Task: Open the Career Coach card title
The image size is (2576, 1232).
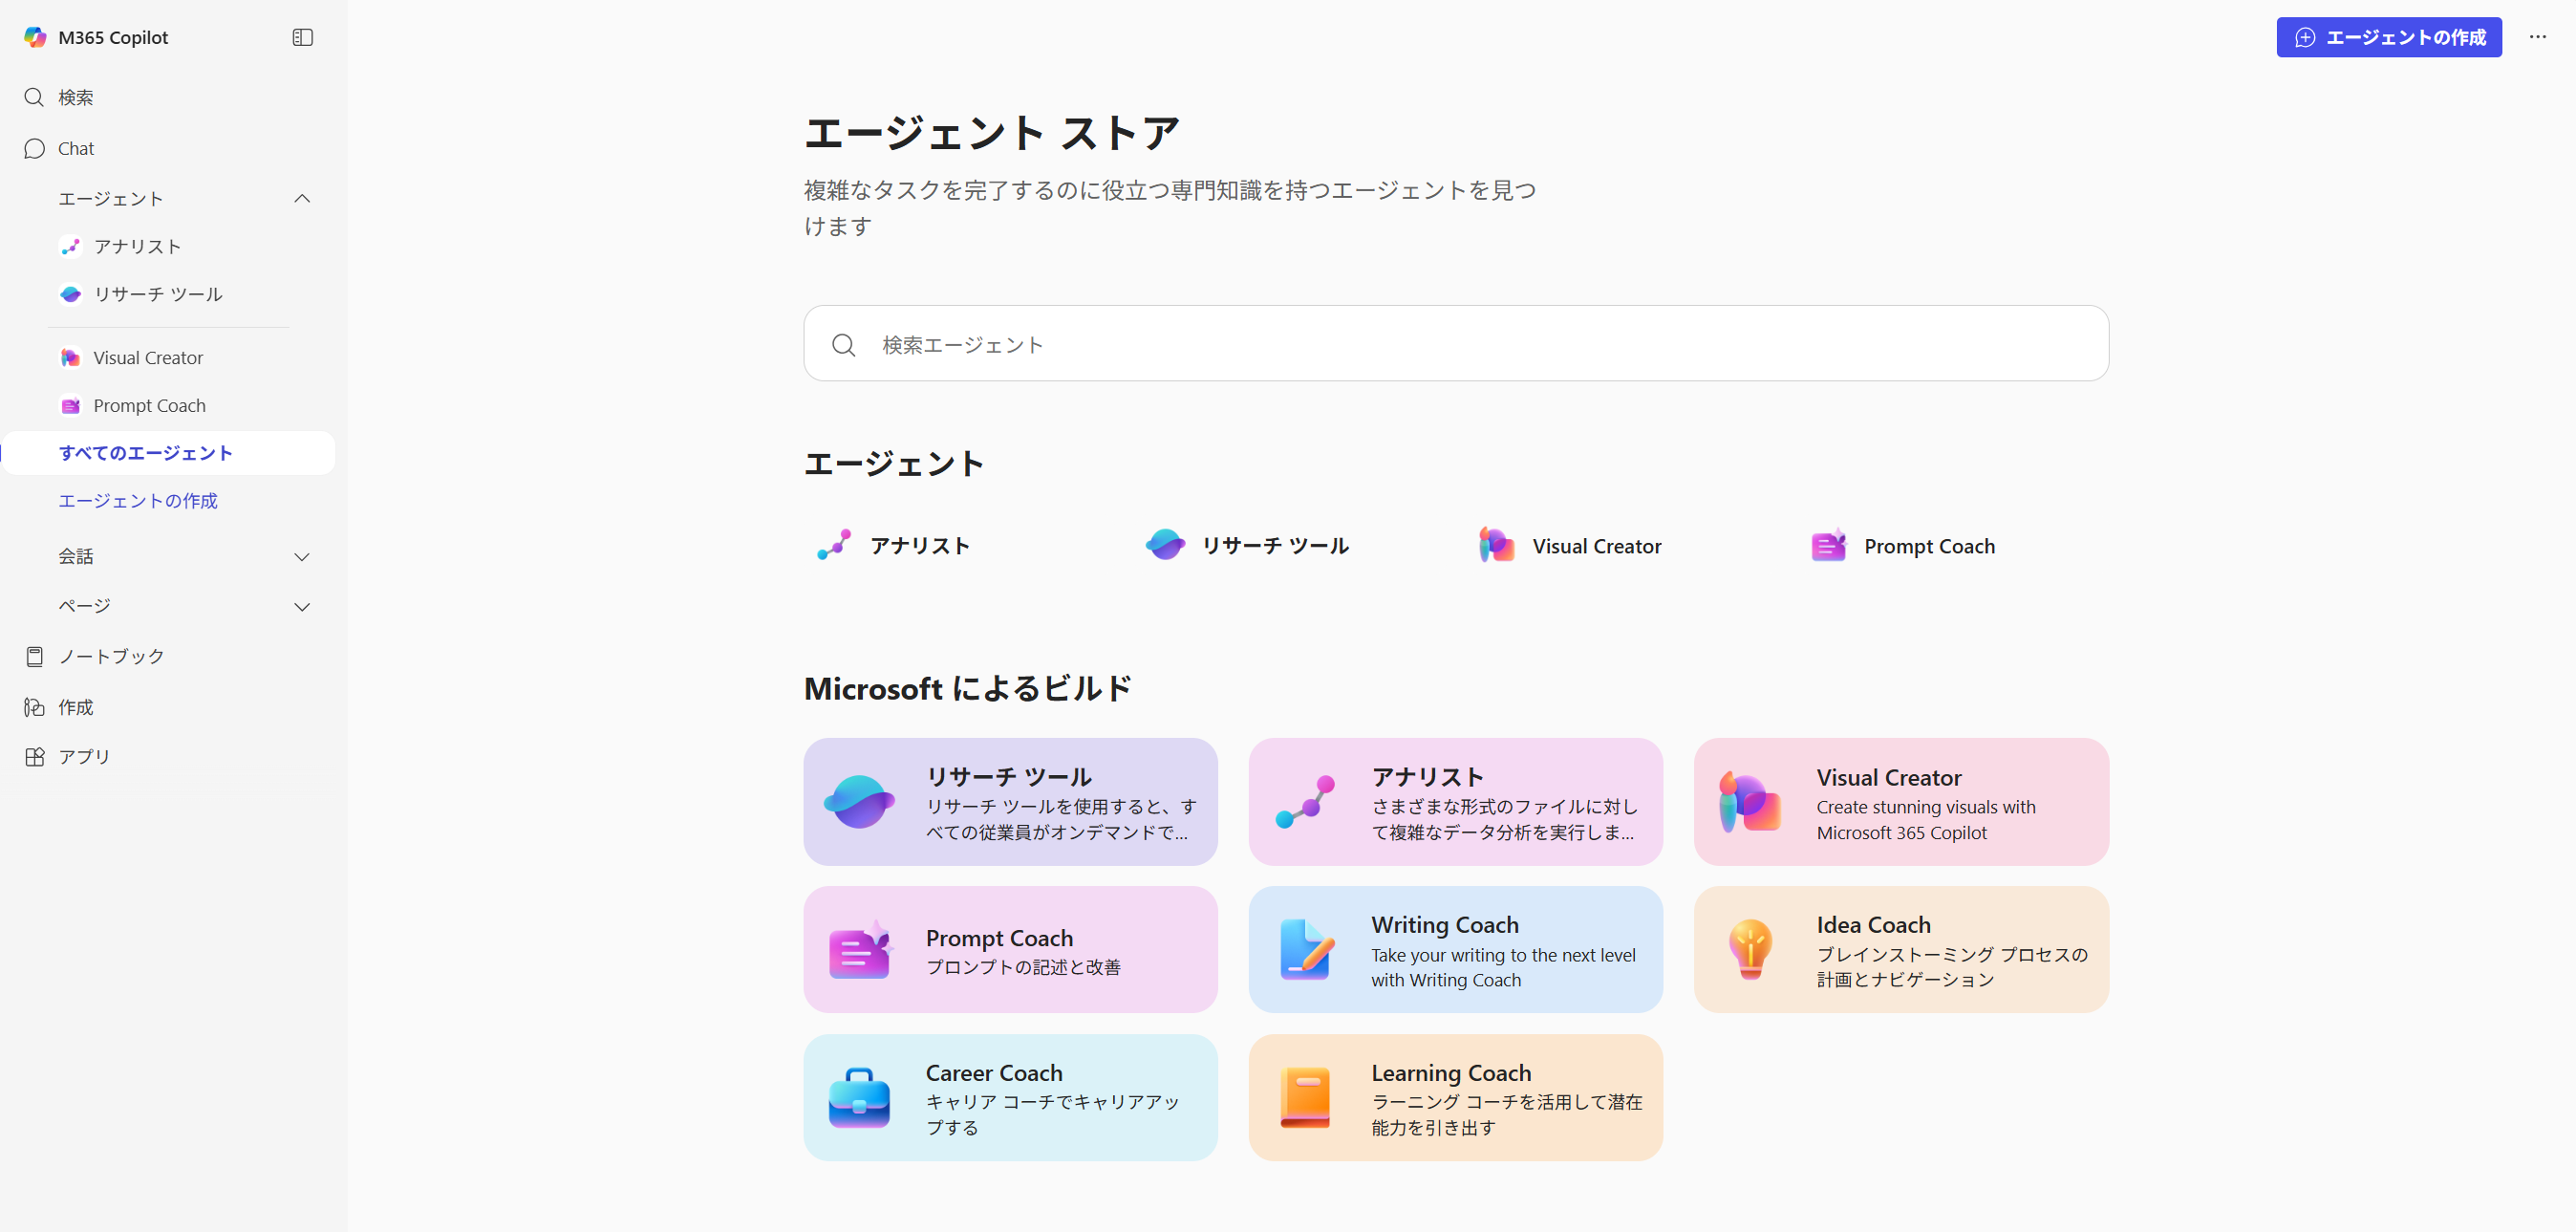Action: coord(994,1072)
